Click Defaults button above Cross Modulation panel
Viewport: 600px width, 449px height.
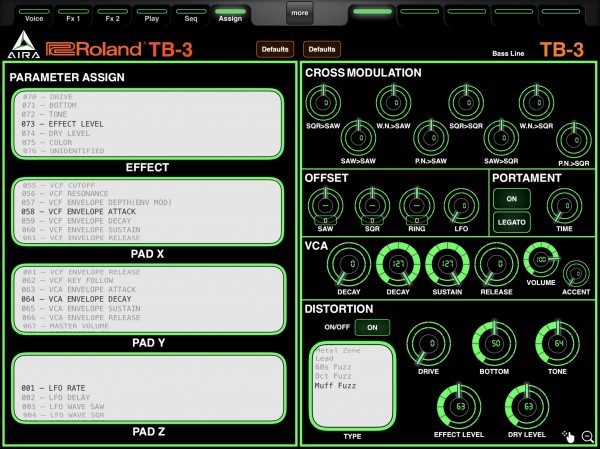[x=322, y=49]
